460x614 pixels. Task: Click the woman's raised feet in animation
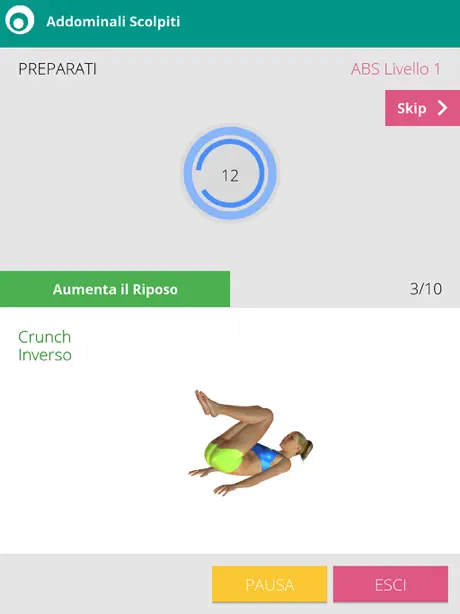[x=206, y=403]
